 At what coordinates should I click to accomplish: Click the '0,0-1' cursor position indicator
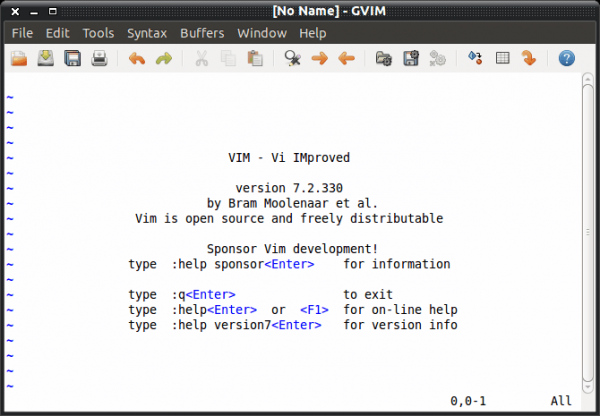[468, 401]
